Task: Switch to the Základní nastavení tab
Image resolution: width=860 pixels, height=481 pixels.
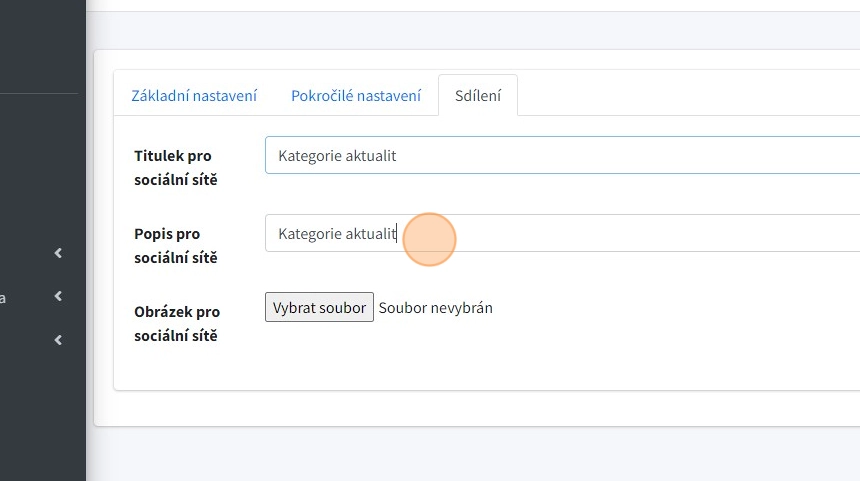Action: pyautogui.click(x=194, y=96)
